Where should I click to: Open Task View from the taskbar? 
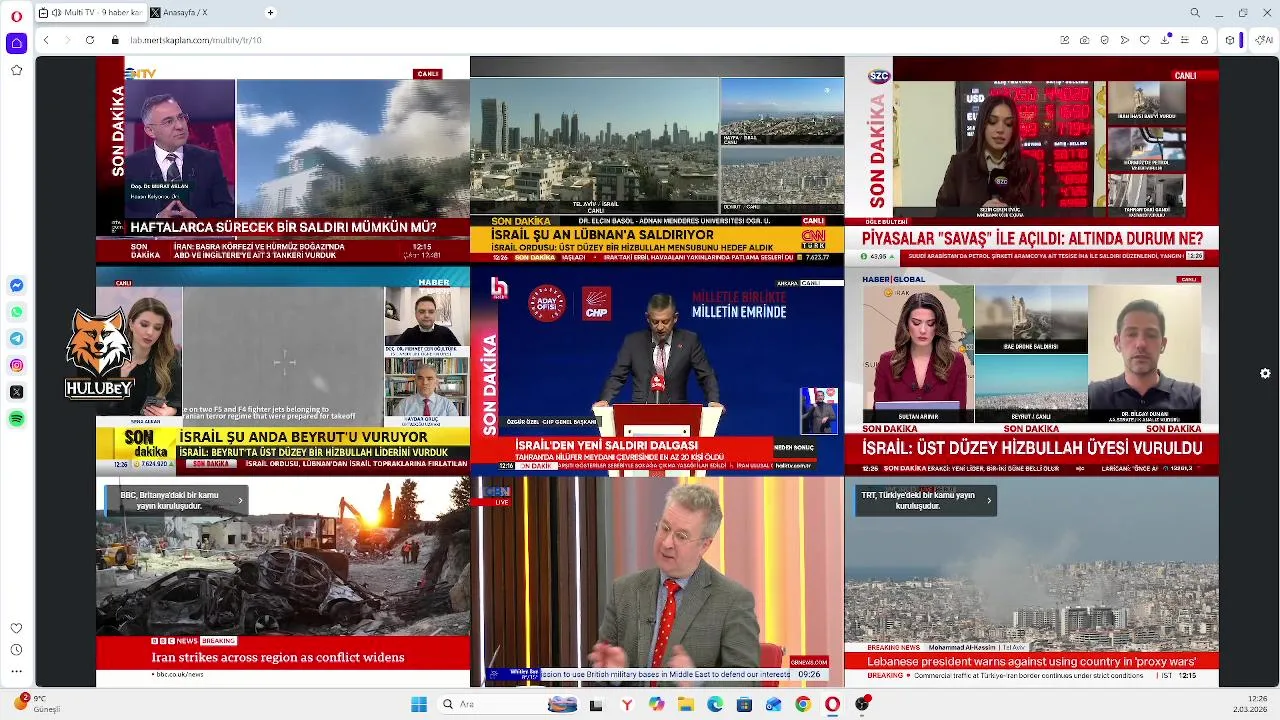pyautogui.click(x=596, y=704)
